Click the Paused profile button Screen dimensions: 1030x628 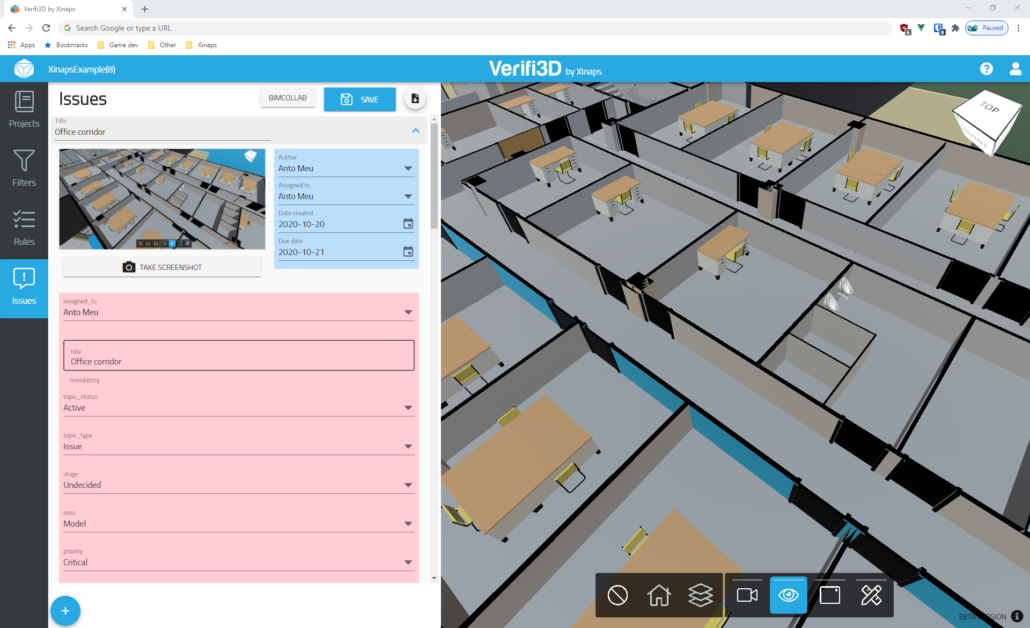[986, 28]
